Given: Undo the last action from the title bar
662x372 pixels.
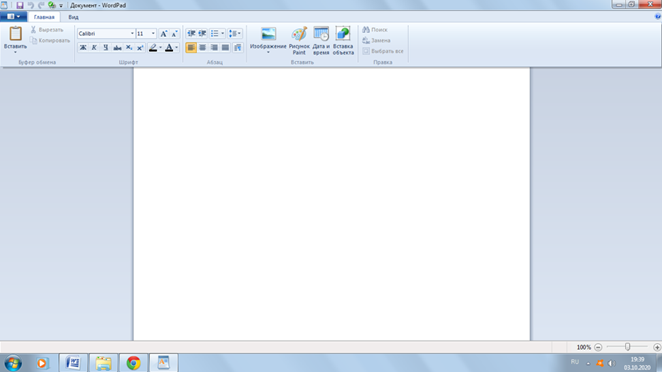Looking at the screenshot, I should coord(30,5).
